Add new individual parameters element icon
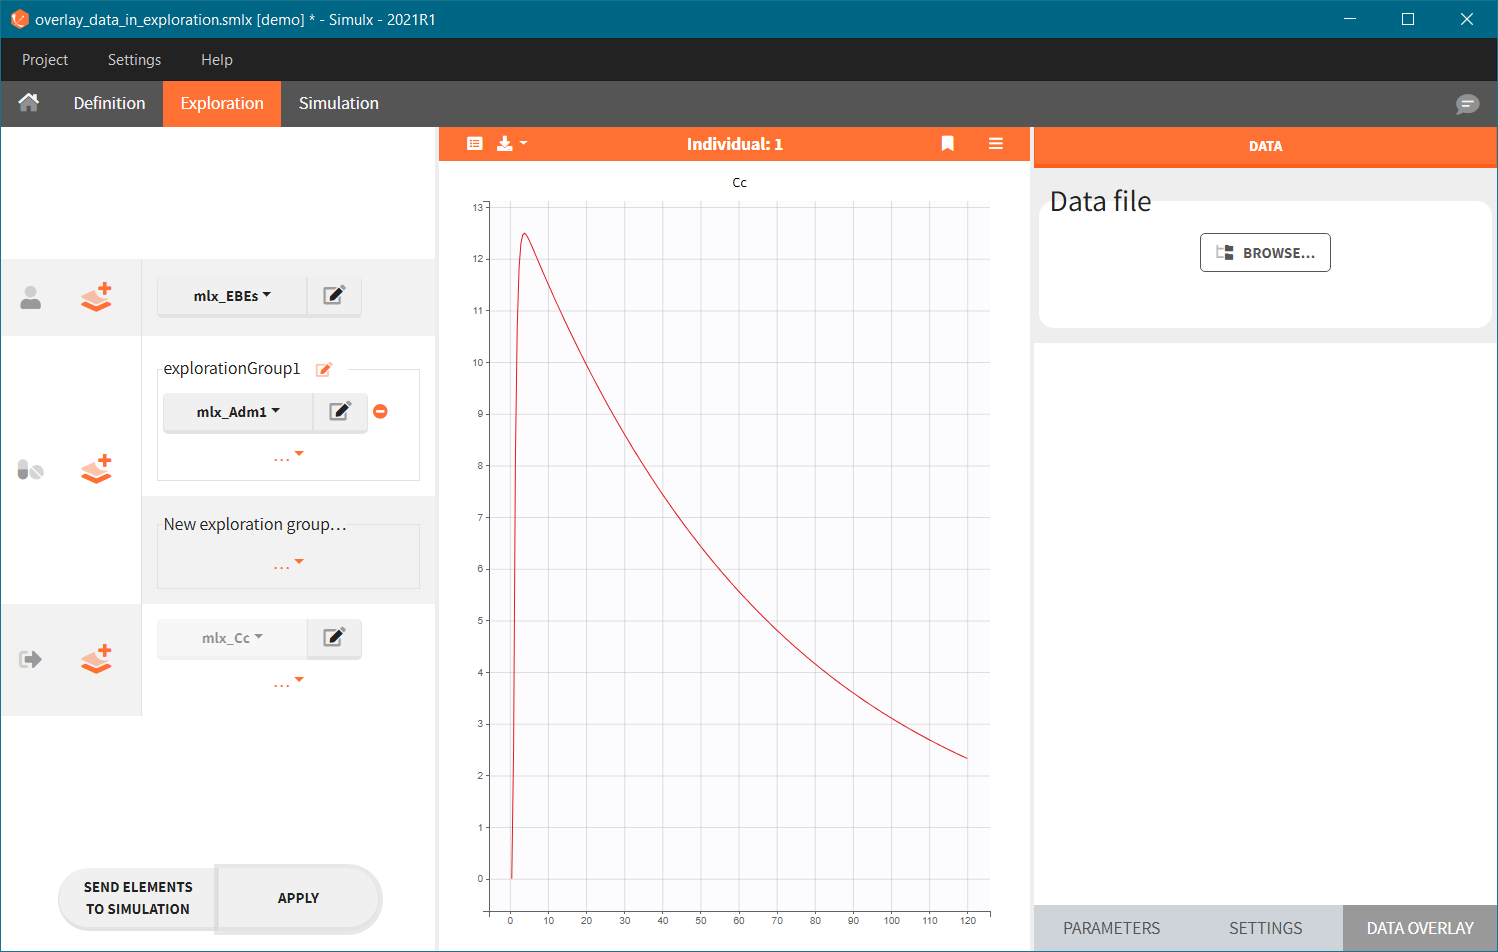This screenshot has height=952, width=1498. (x=96, y=297)
